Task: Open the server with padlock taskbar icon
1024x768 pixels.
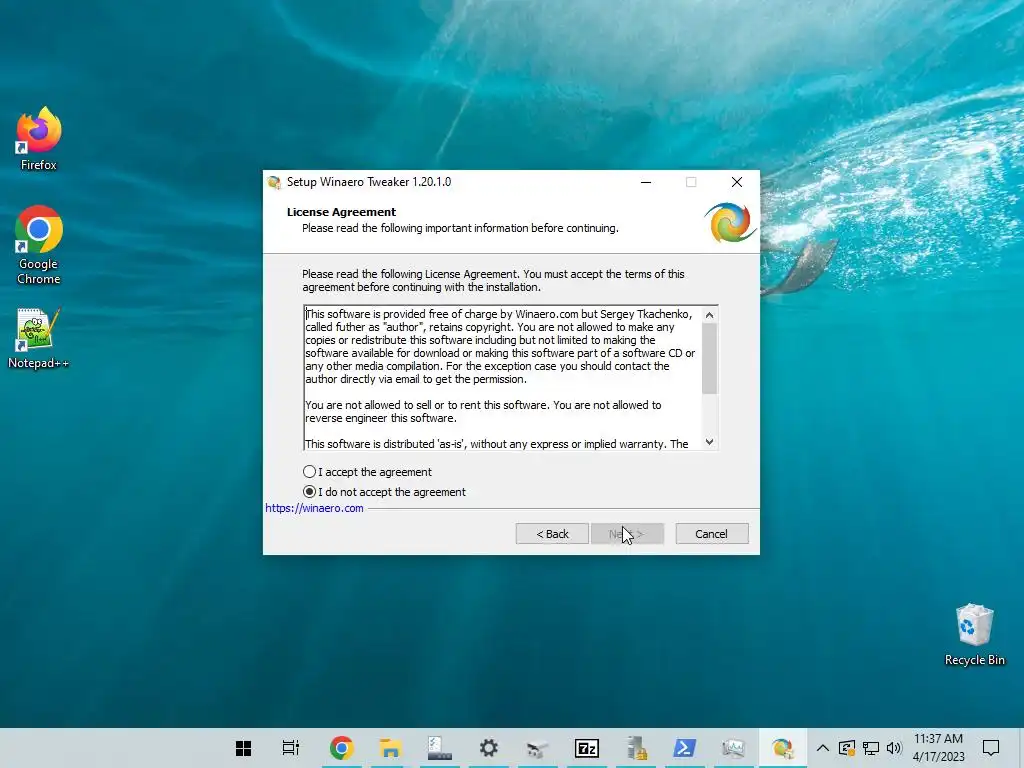Action: (x=635, y=748)
